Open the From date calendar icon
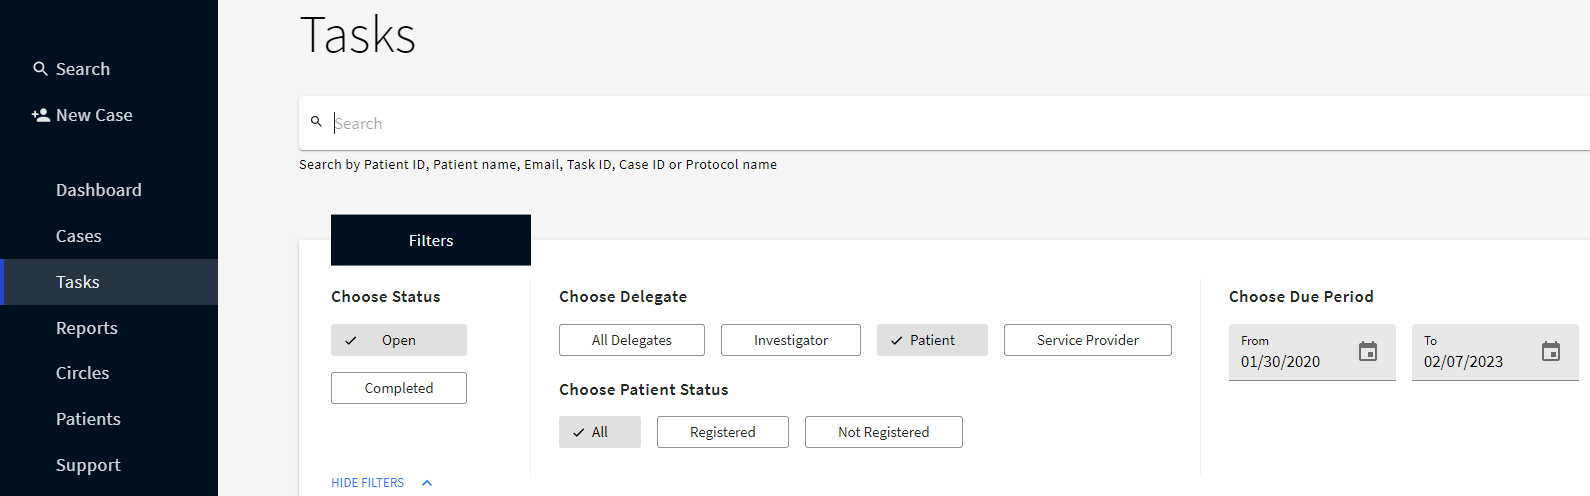This screenshot has width=1590, height=496. (x=1368, y=351)
